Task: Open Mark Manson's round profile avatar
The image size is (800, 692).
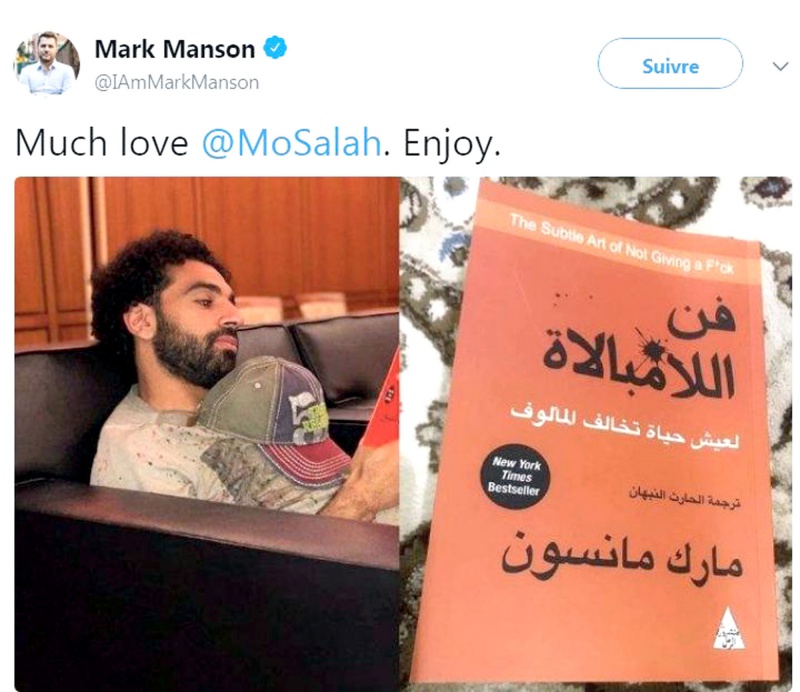Action: click(46, 63)
